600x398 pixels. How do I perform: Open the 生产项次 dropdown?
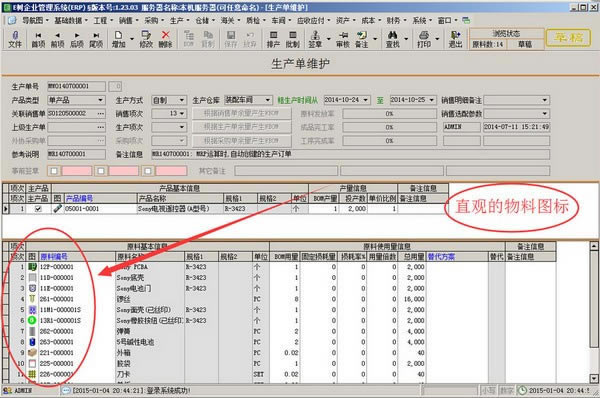point(182,127)
